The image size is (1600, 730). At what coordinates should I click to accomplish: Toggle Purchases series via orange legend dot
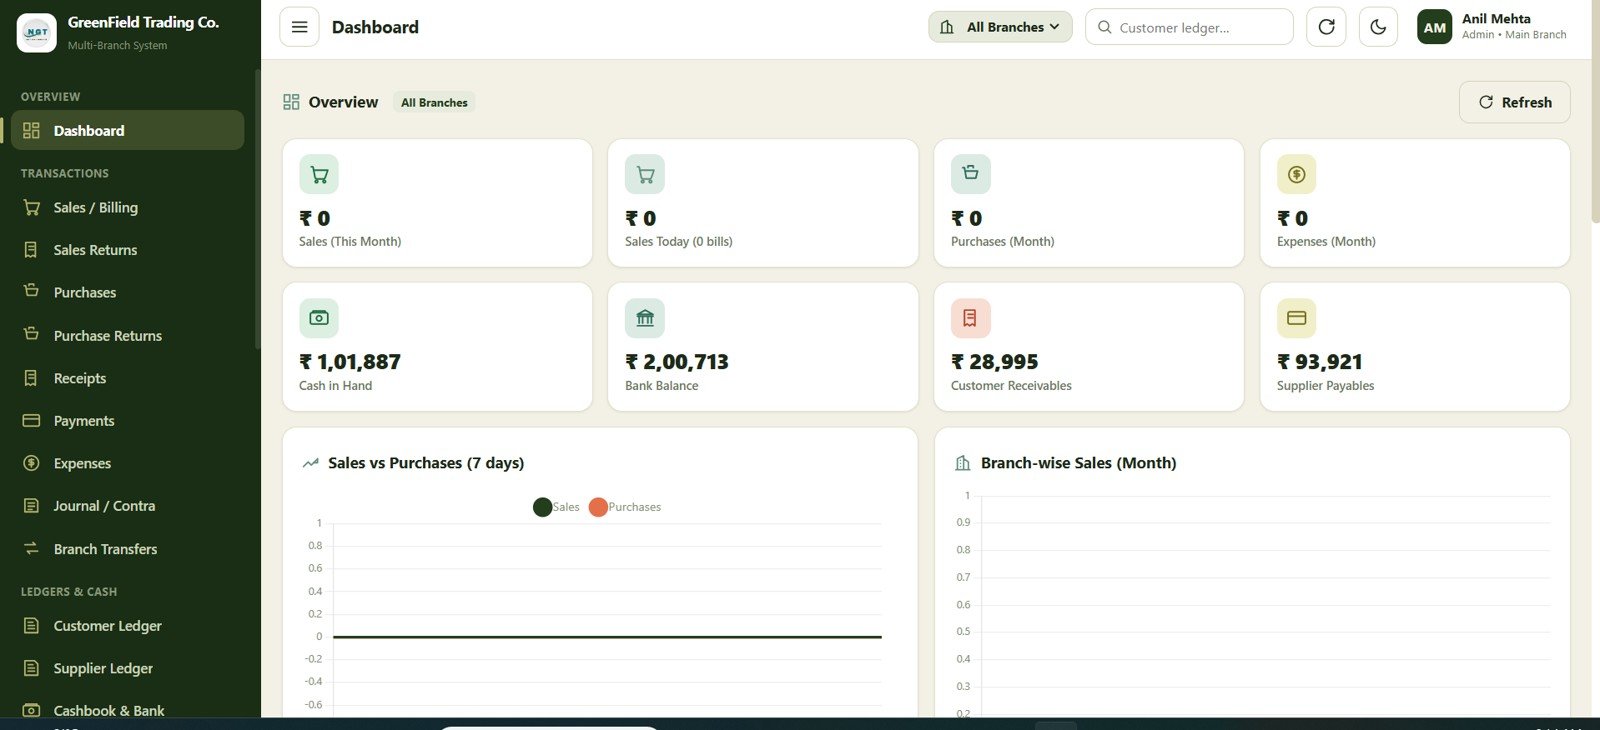point(598,507)
